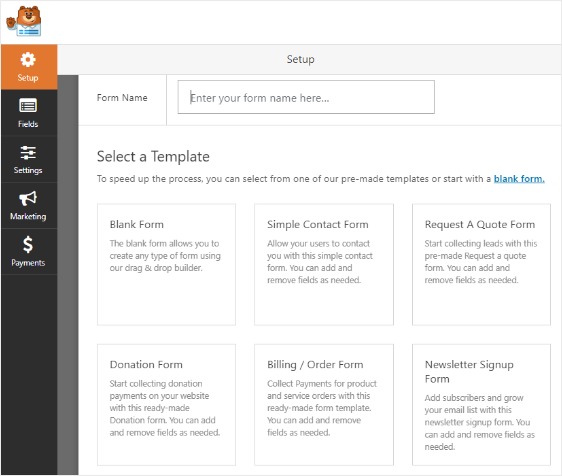Choose the Billing / Order Form template
The height and width of the screenshot is (476, 562).
point(324,405)
